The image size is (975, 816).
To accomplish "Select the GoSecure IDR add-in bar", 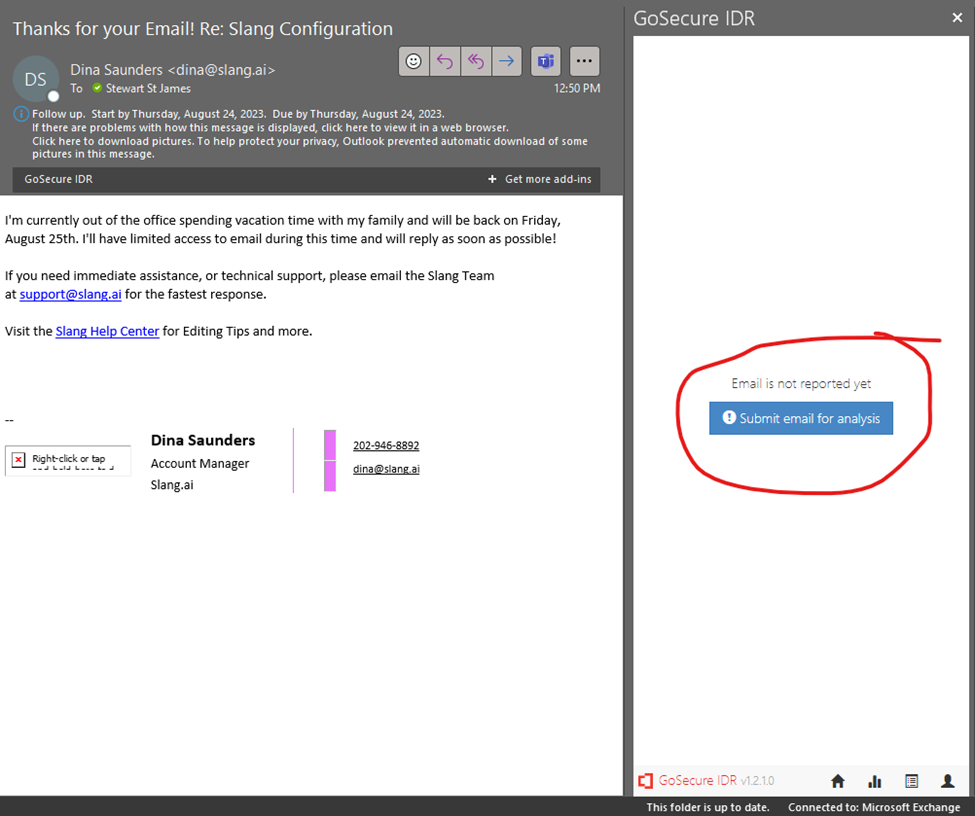I will 58,179.
